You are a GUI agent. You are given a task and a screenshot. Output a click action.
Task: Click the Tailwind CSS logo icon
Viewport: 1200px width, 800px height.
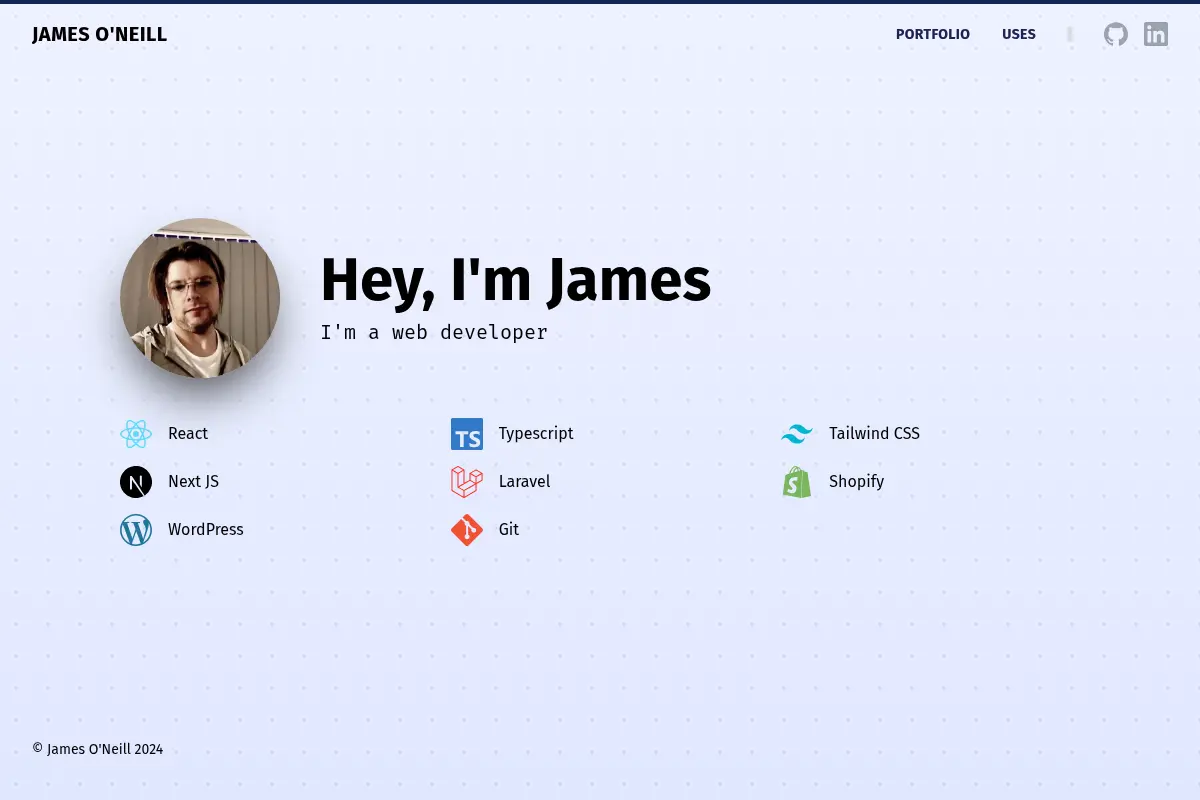click(x=797, y=434)
